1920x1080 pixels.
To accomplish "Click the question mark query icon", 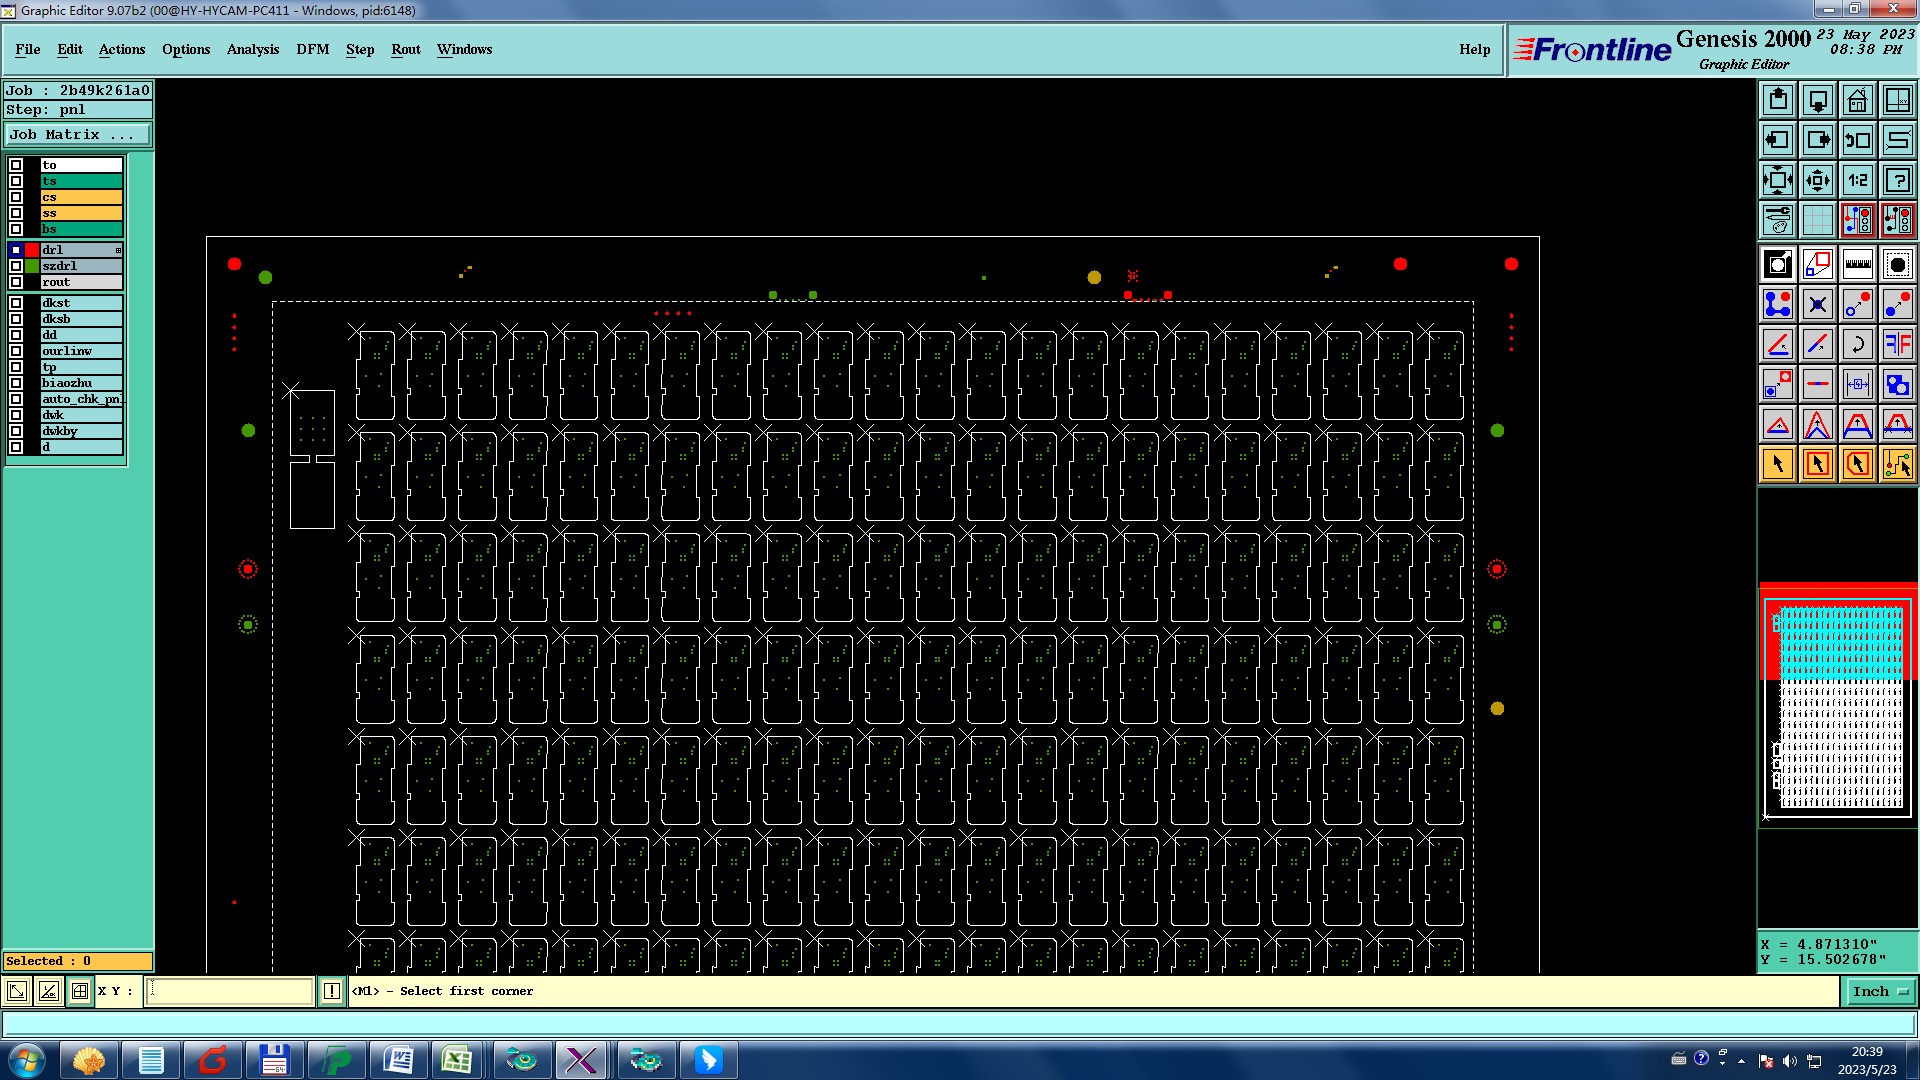I will coord(1897,180).
